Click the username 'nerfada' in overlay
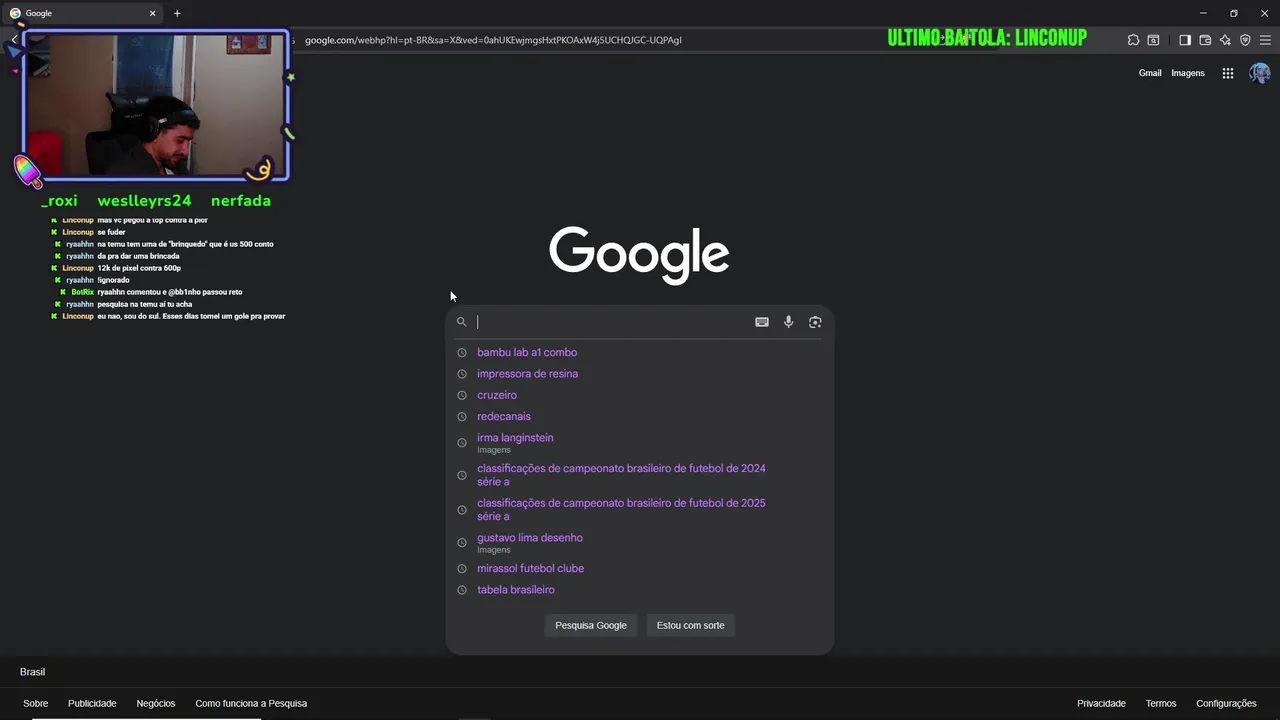Viewport: 1280px width, 720px height. point(241,201)
